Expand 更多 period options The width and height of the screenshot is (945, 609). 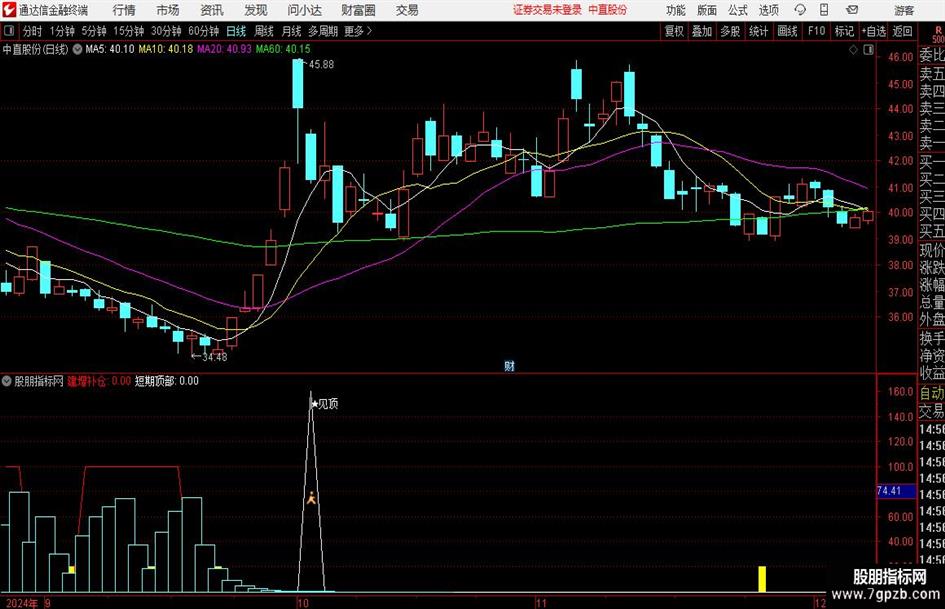coord(358,31)
